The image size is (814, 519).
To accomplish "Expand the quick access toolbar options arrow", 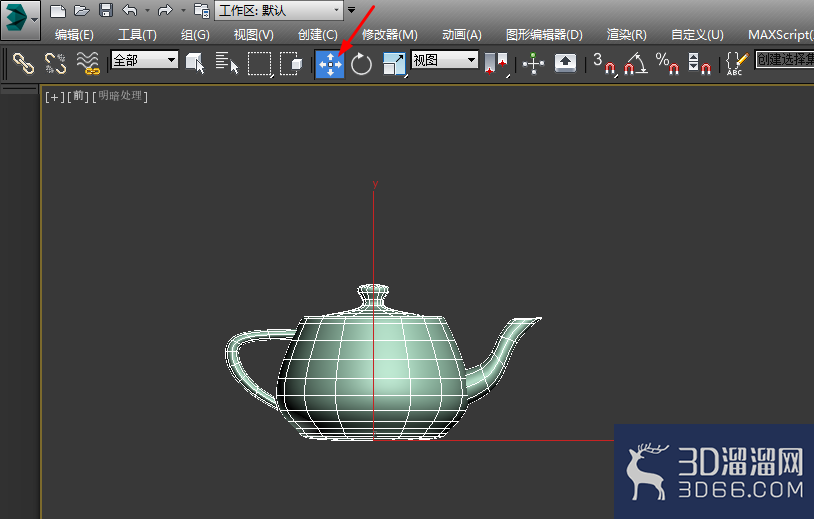I will pos(351,10).
